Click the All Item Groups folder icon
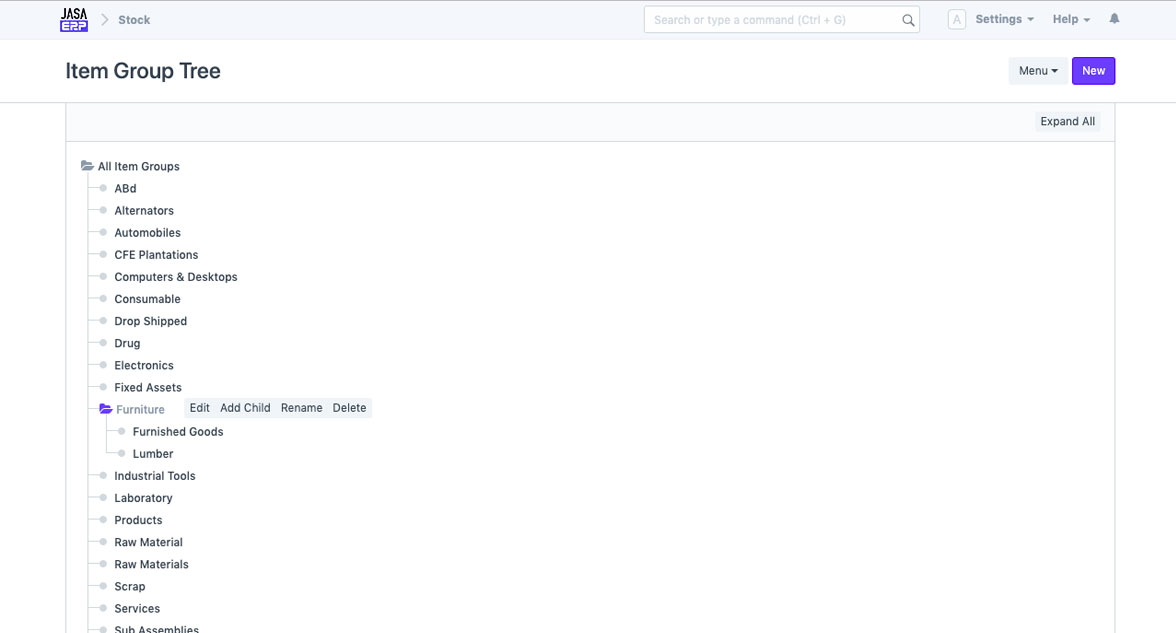Screen dimensions: 1176x633 click(x=88, y=166)
